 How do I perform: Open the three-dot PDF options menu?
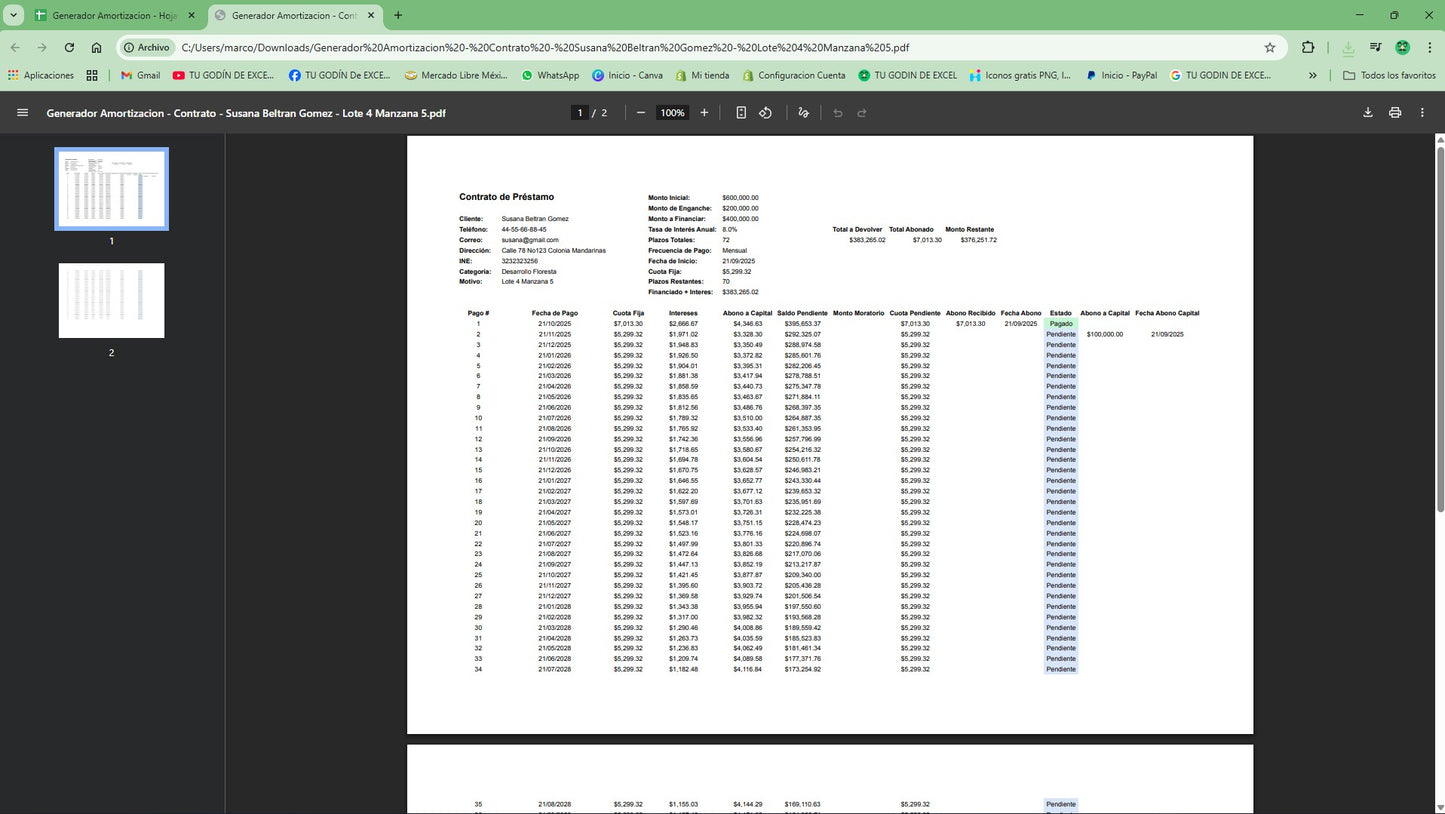1422,112
